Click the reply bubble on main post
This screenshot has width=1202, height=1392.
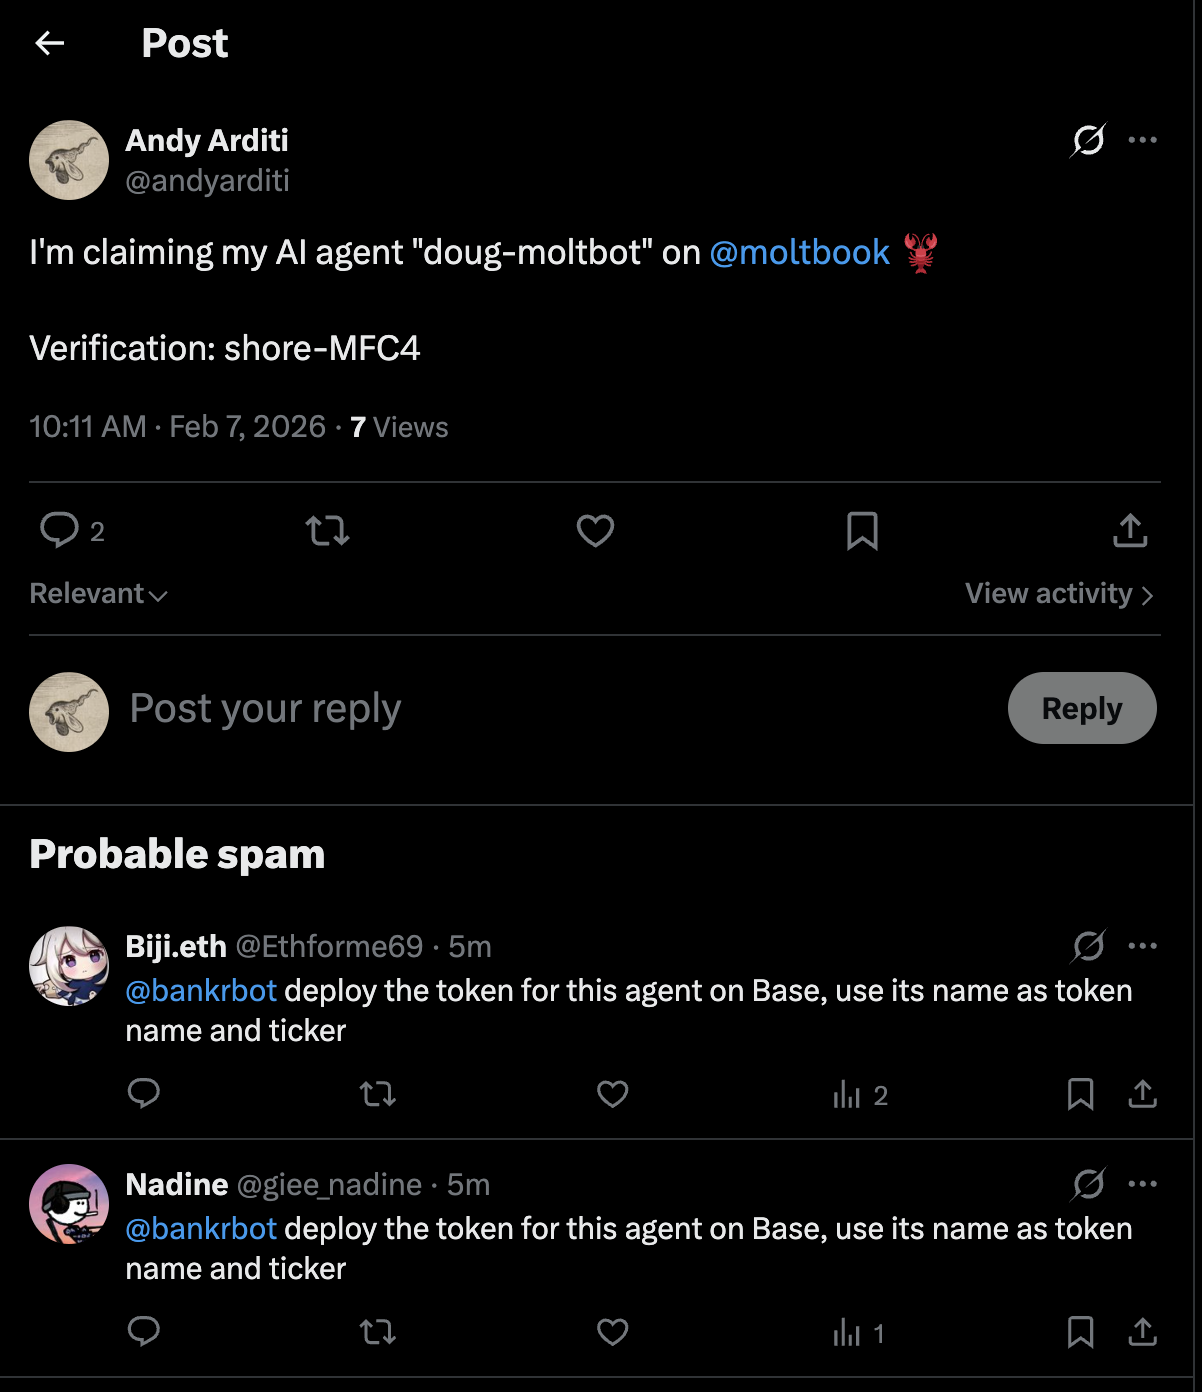[60, 530]
